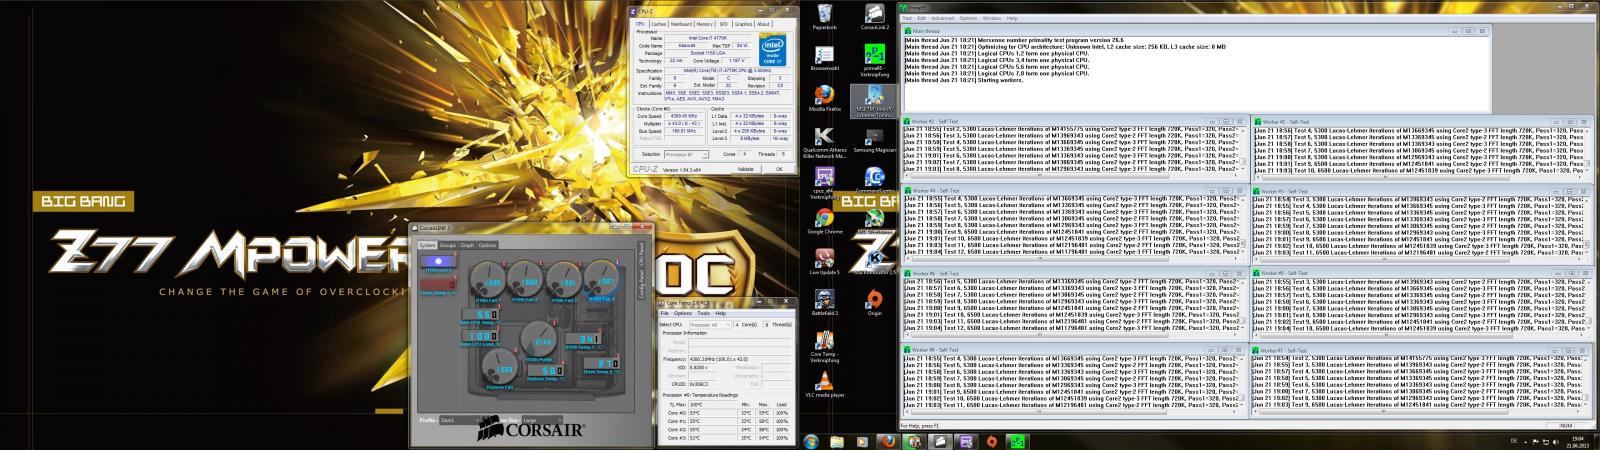1600x450 pixels.
Task: Switch to the SPD tab in CPU-Z
Action: click(722, 23)
